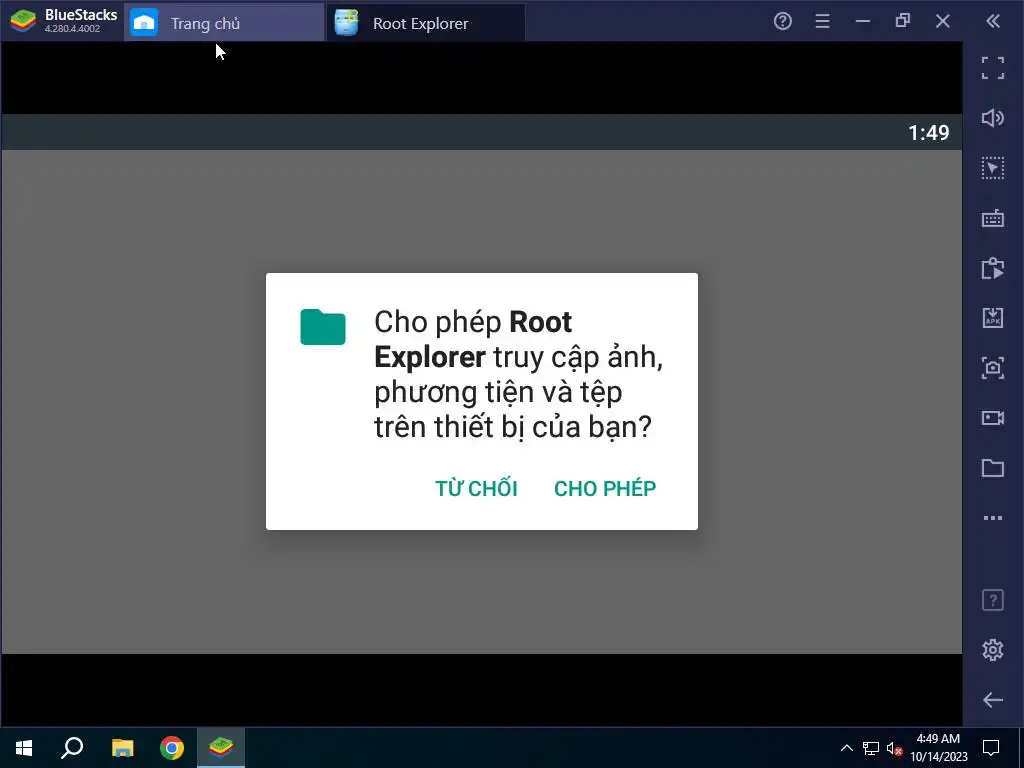Open network status tray icon
This screenshot has height=768, width=1024.
click(x=871, y=748)
